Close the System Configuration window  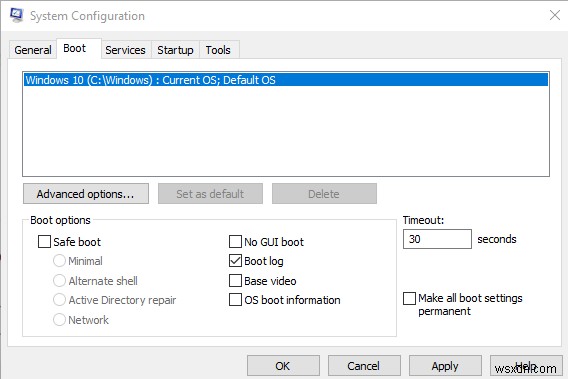555,15
